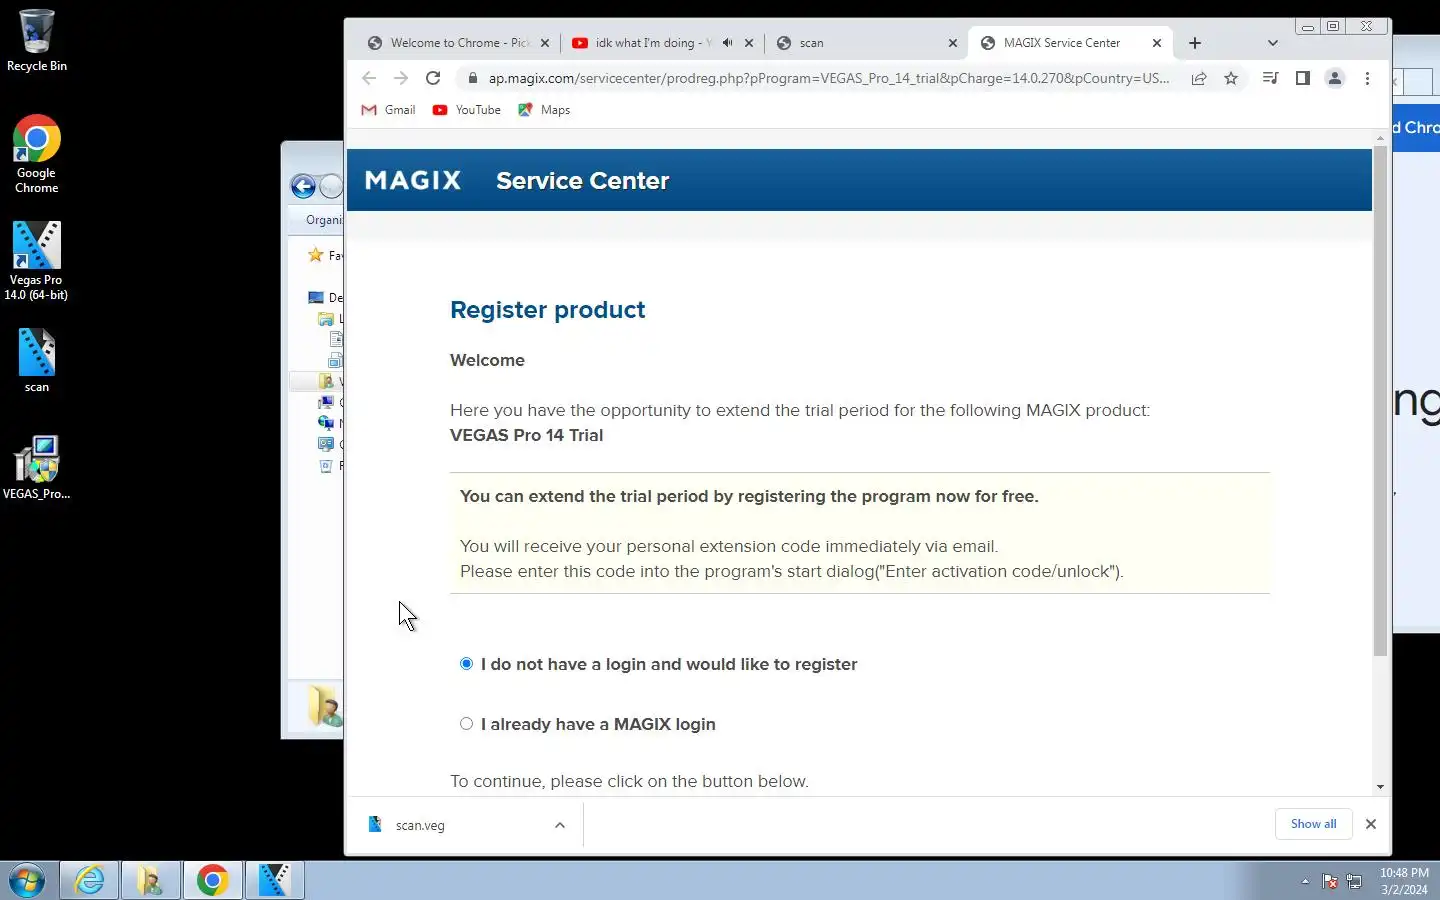Open Windows Explorer from taskbar
The height and width of the screenshot is (900, 1440).
click(x=151, y=881)
